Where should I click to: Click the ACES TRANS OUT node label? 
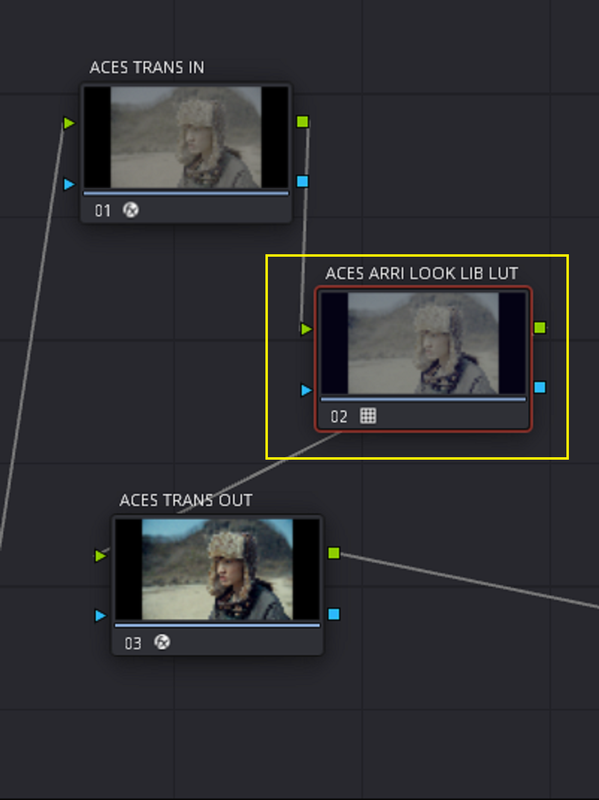tap(186, 500)
